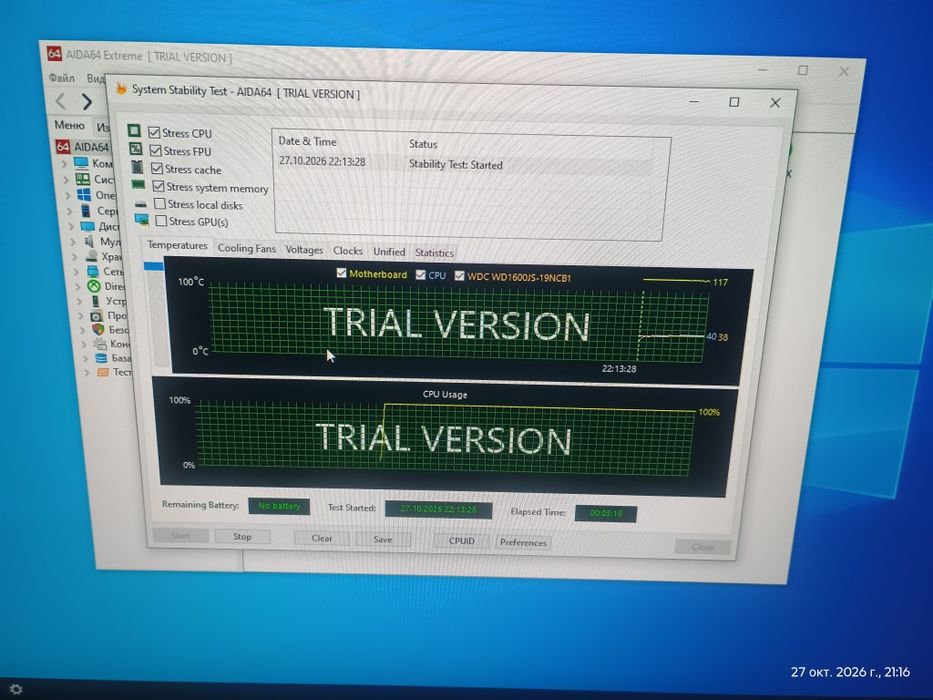
Task: Click the Save button
Action: pos(383,539)
